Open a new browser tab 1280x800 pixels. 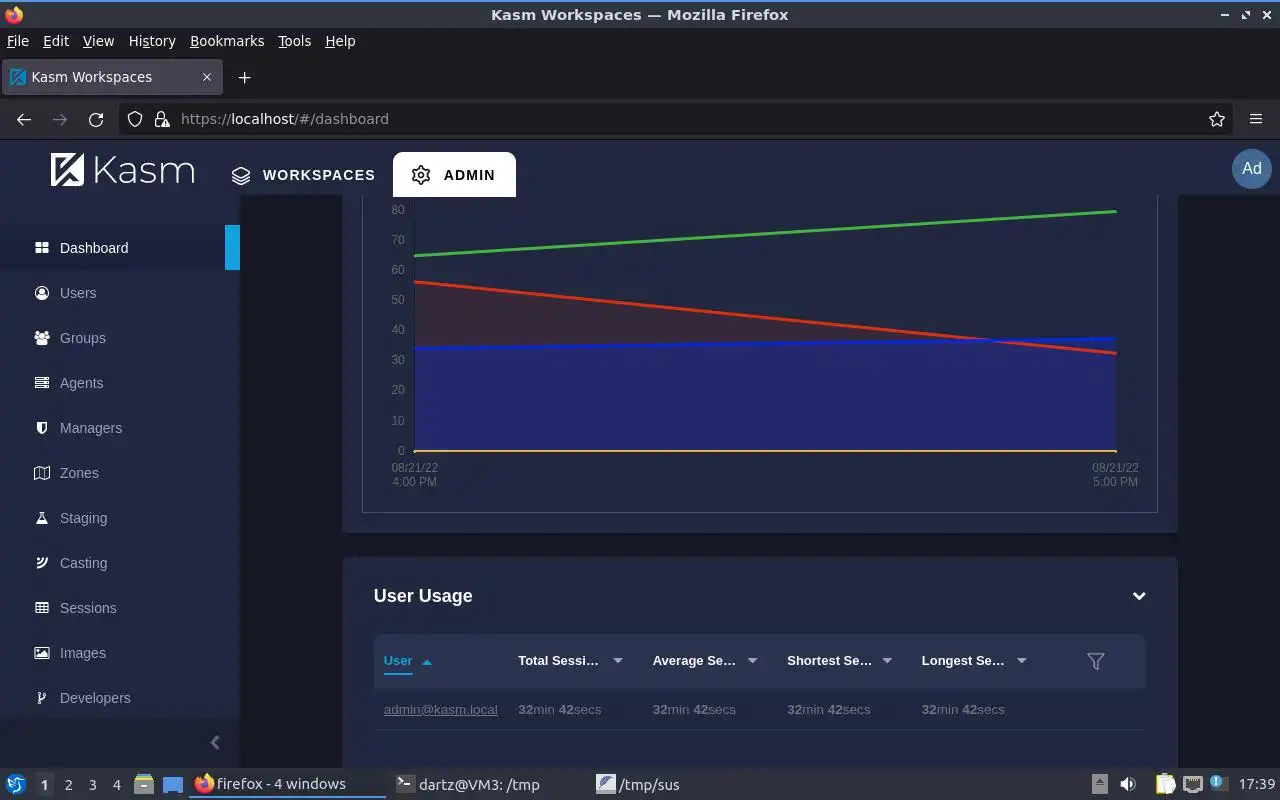(244, 77)
